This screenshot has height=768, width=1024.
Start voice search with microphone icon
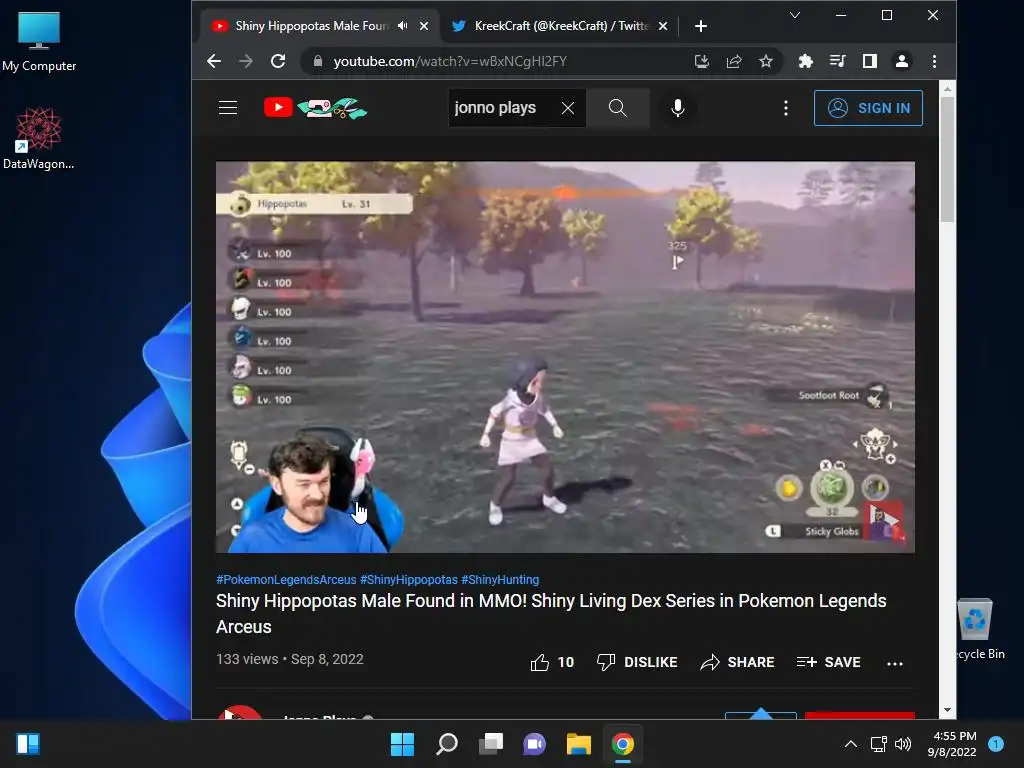coord(678,108)
